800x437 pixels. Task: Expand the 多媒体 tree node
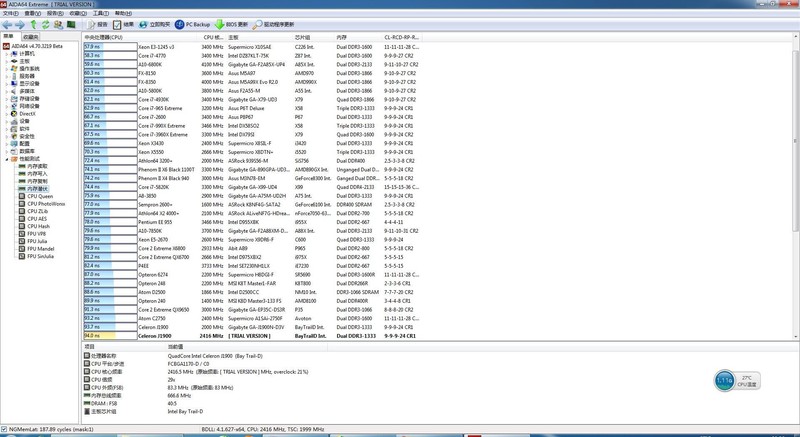click(7, 91)
